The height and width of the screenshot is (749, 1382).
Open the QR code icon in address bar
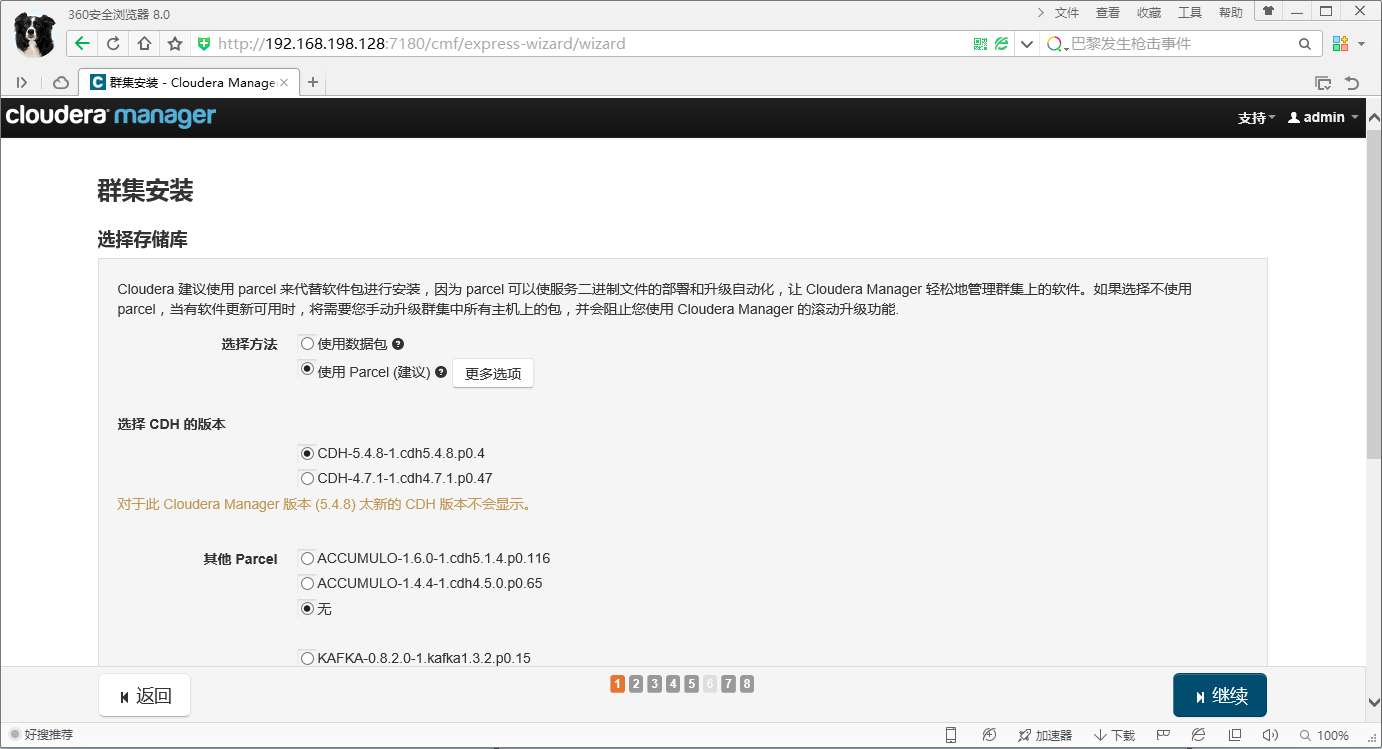(980, 44)
